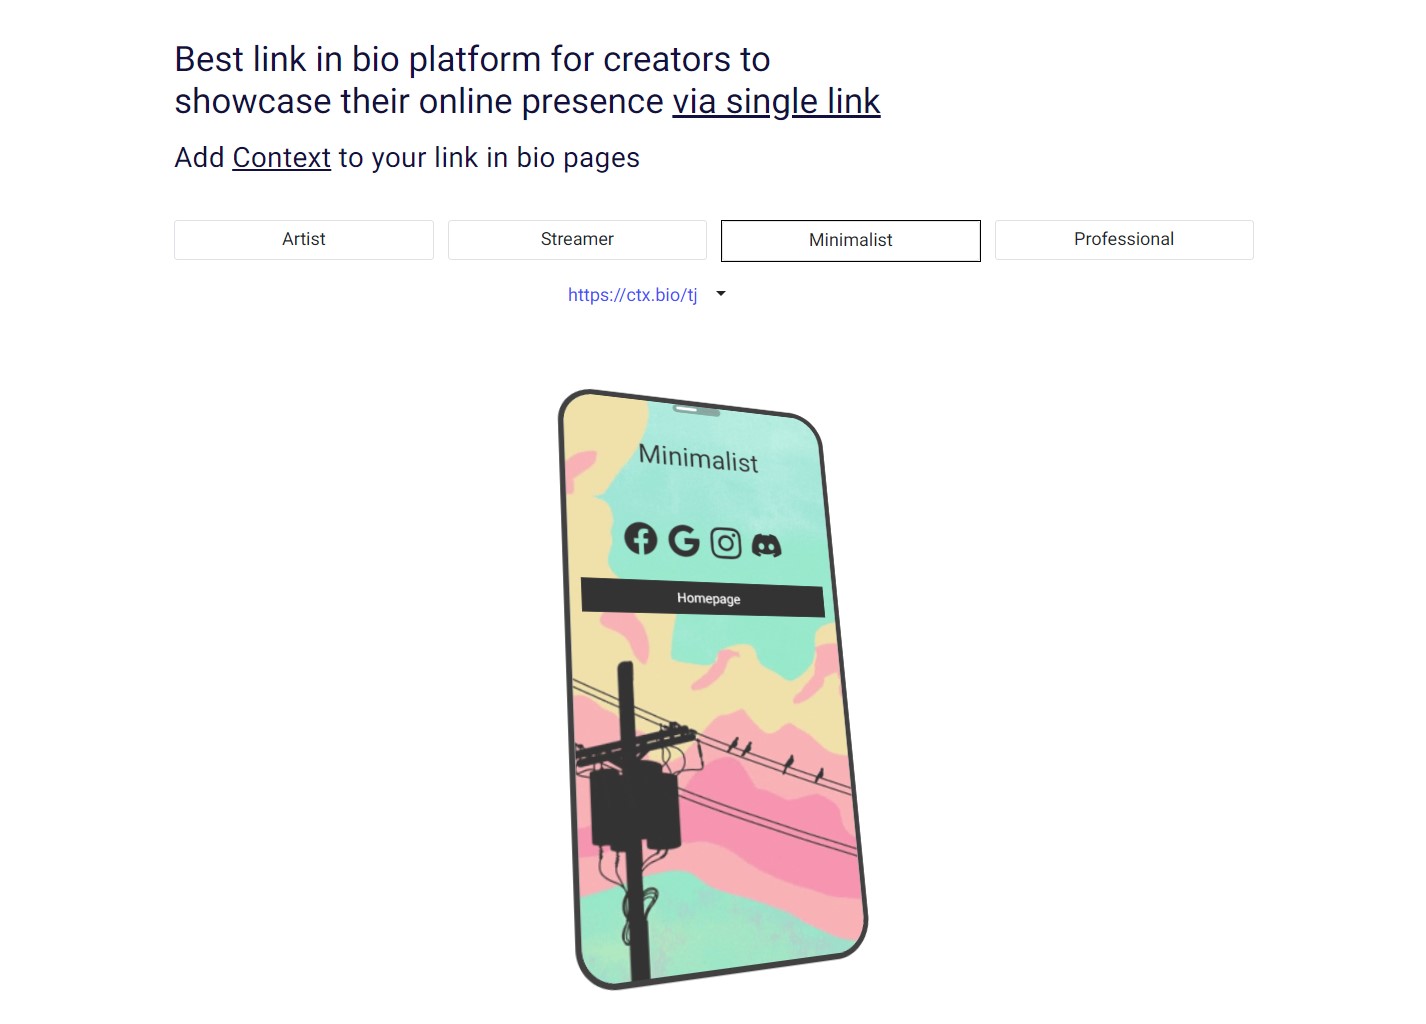Click the Google G icon

click(684, 541)
